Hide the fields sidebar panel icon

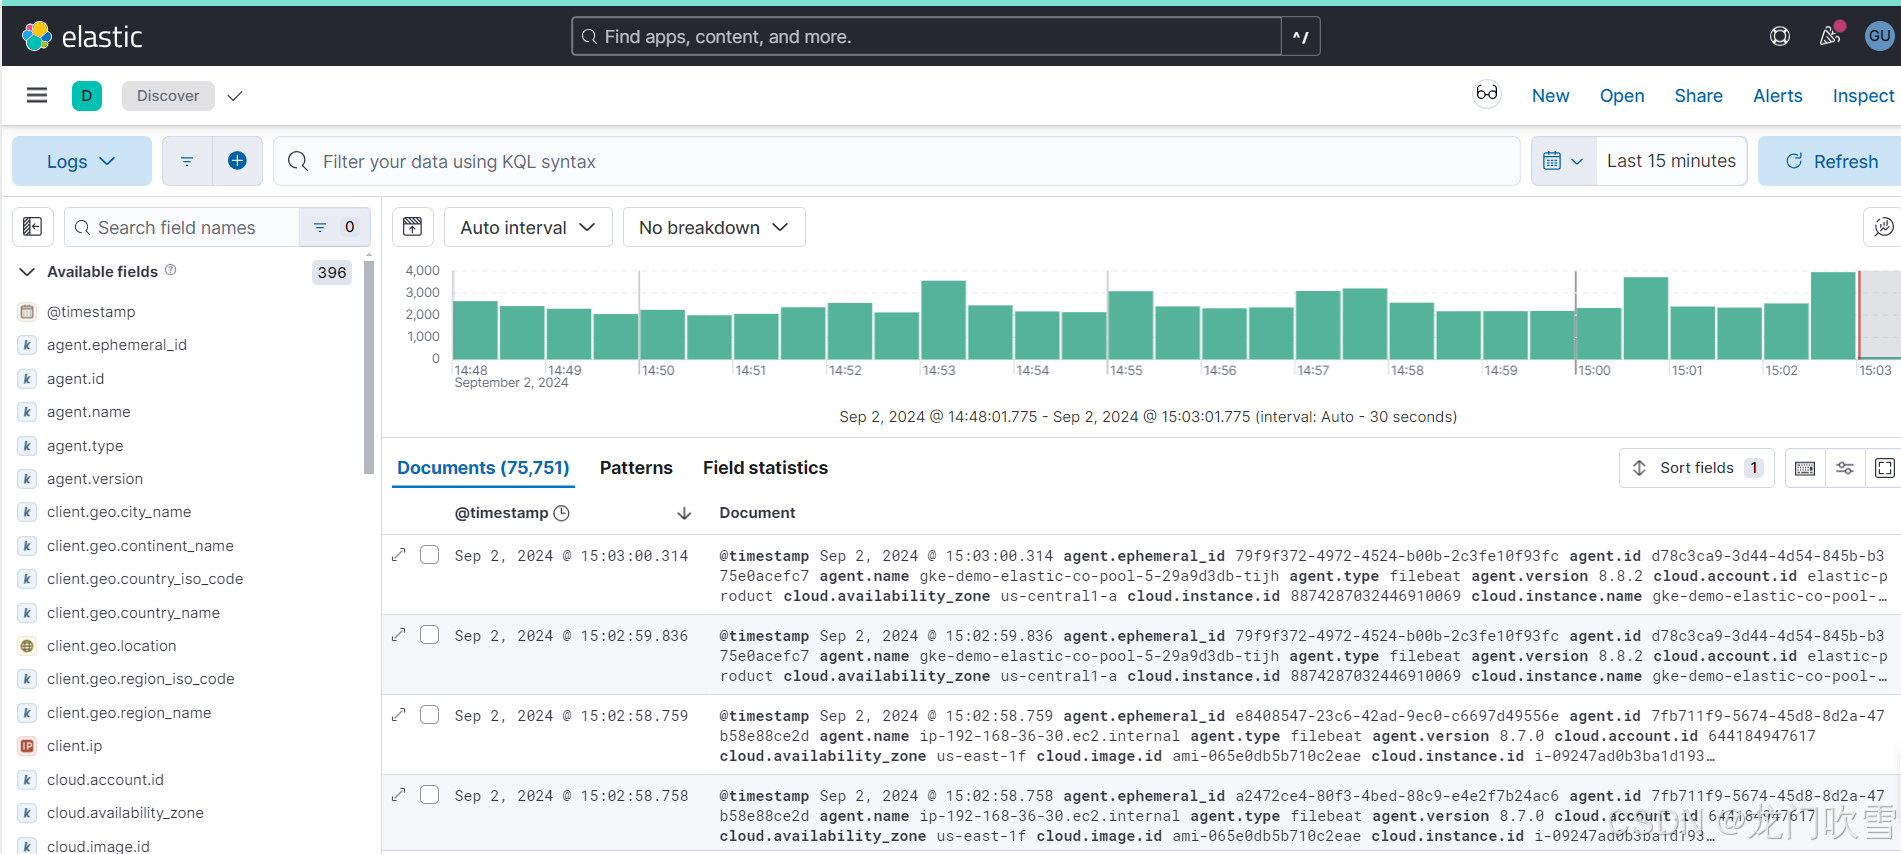click(x=32, y=227)
